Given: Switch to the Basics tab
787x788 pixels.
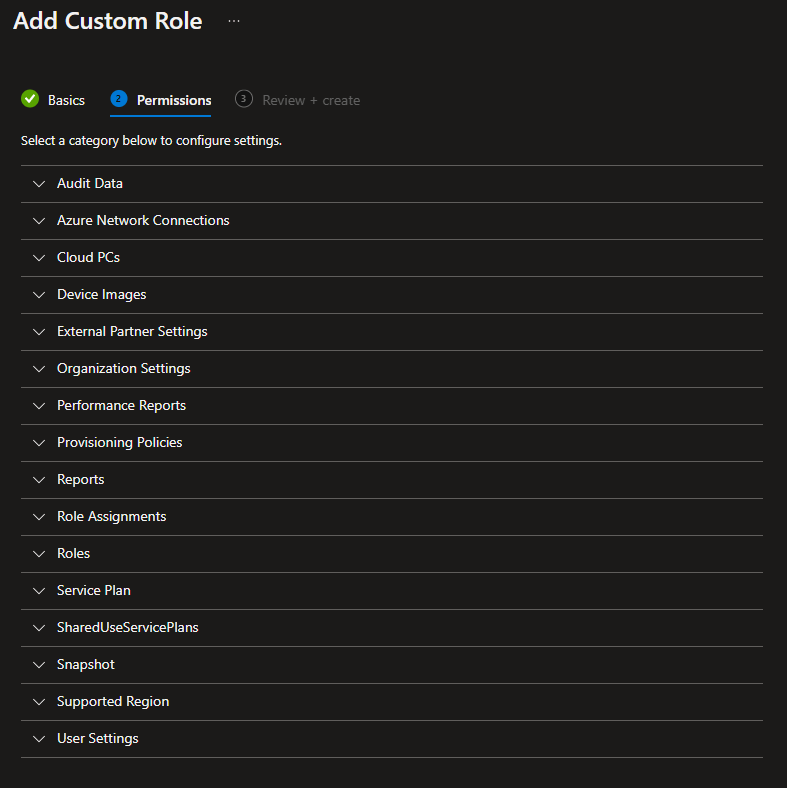Looking at the screenshot, I should click(66, 100).
